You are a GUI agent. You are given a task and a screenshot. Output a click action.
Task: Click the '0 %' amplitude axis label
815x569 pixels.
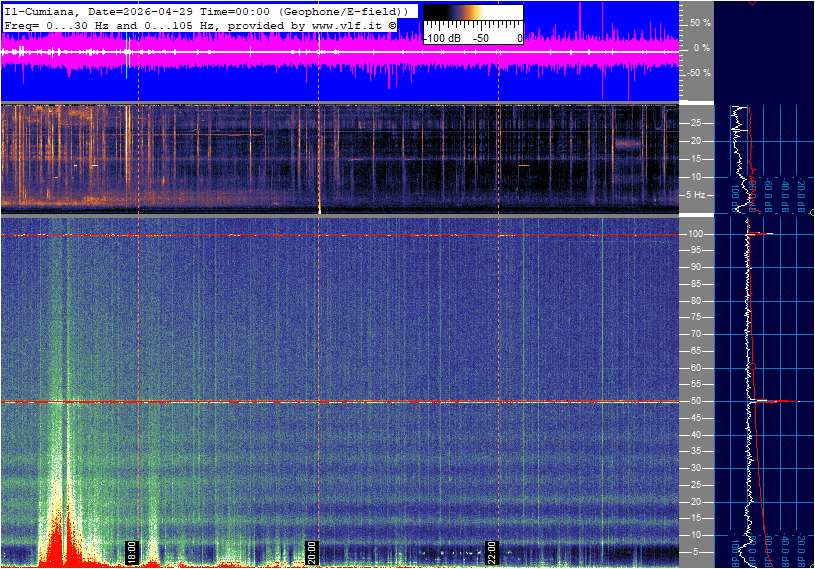click(702, 48)
